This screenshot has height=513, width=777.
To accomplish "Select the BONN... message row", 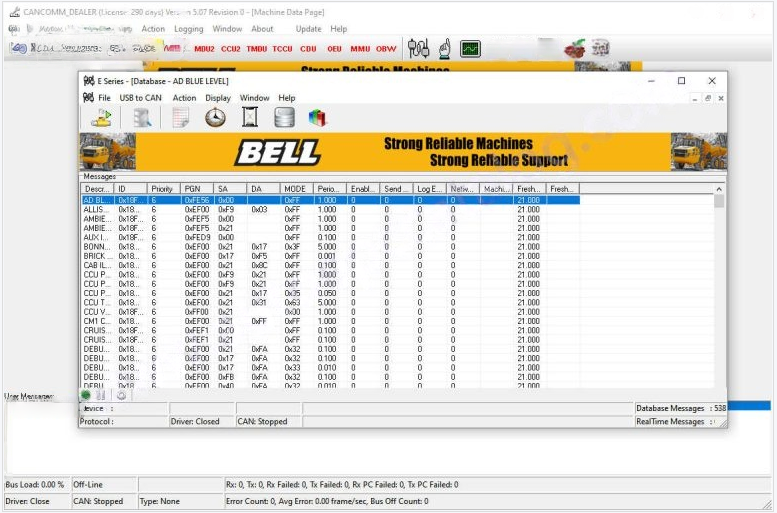I will click(x=331, y=247).
